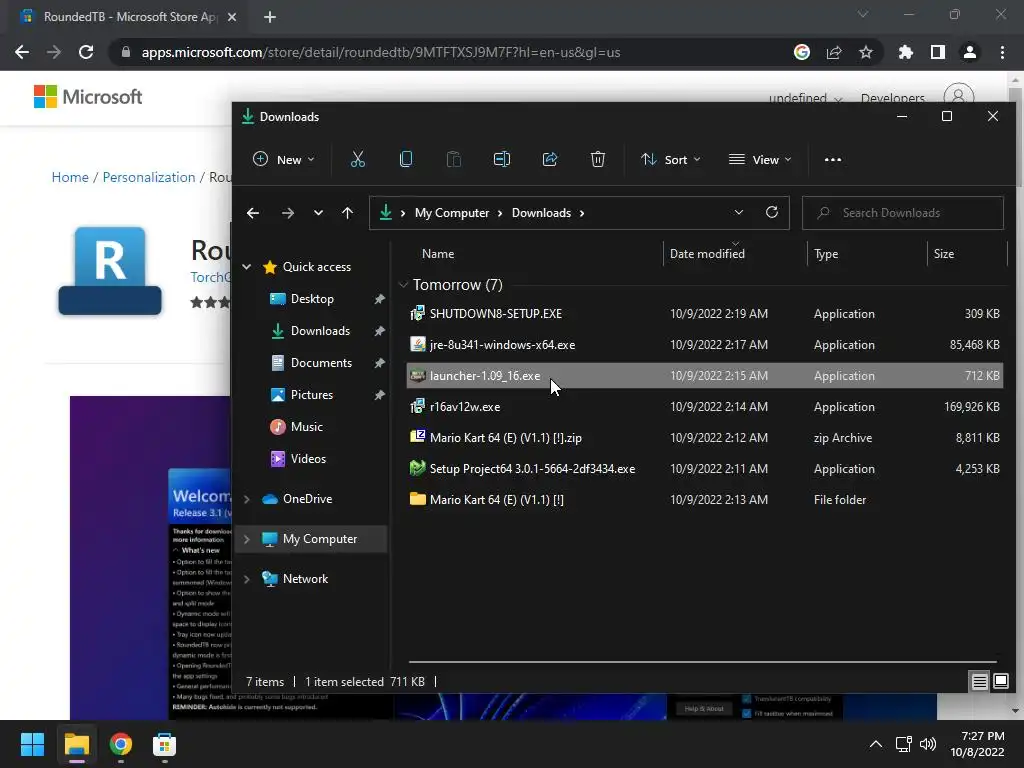Screen dimensions: 1024x768
Task: Bookmark this page with star icon
Action: tap(866, 52)
